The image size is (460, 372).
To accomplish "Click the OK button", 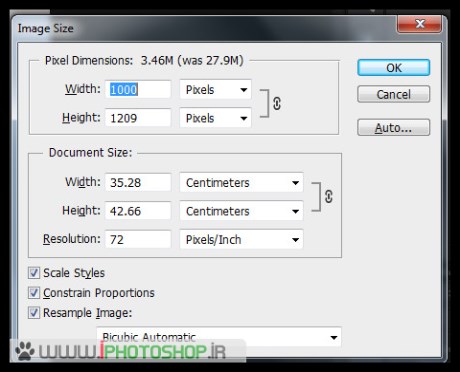I will click(x=394, y=68).
